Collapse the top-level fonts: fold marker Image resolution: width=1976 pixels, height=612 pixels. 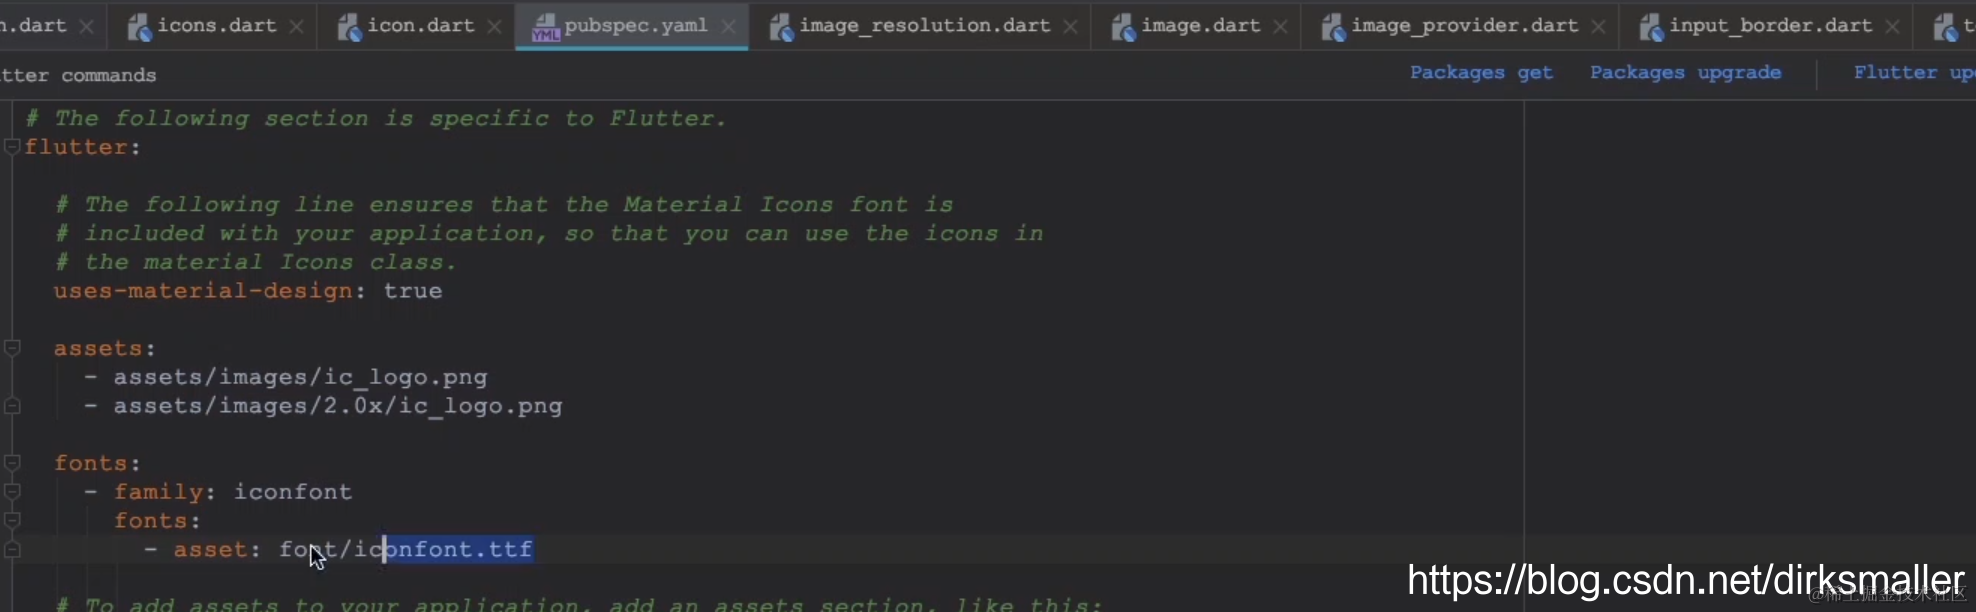tap(12, 463)
